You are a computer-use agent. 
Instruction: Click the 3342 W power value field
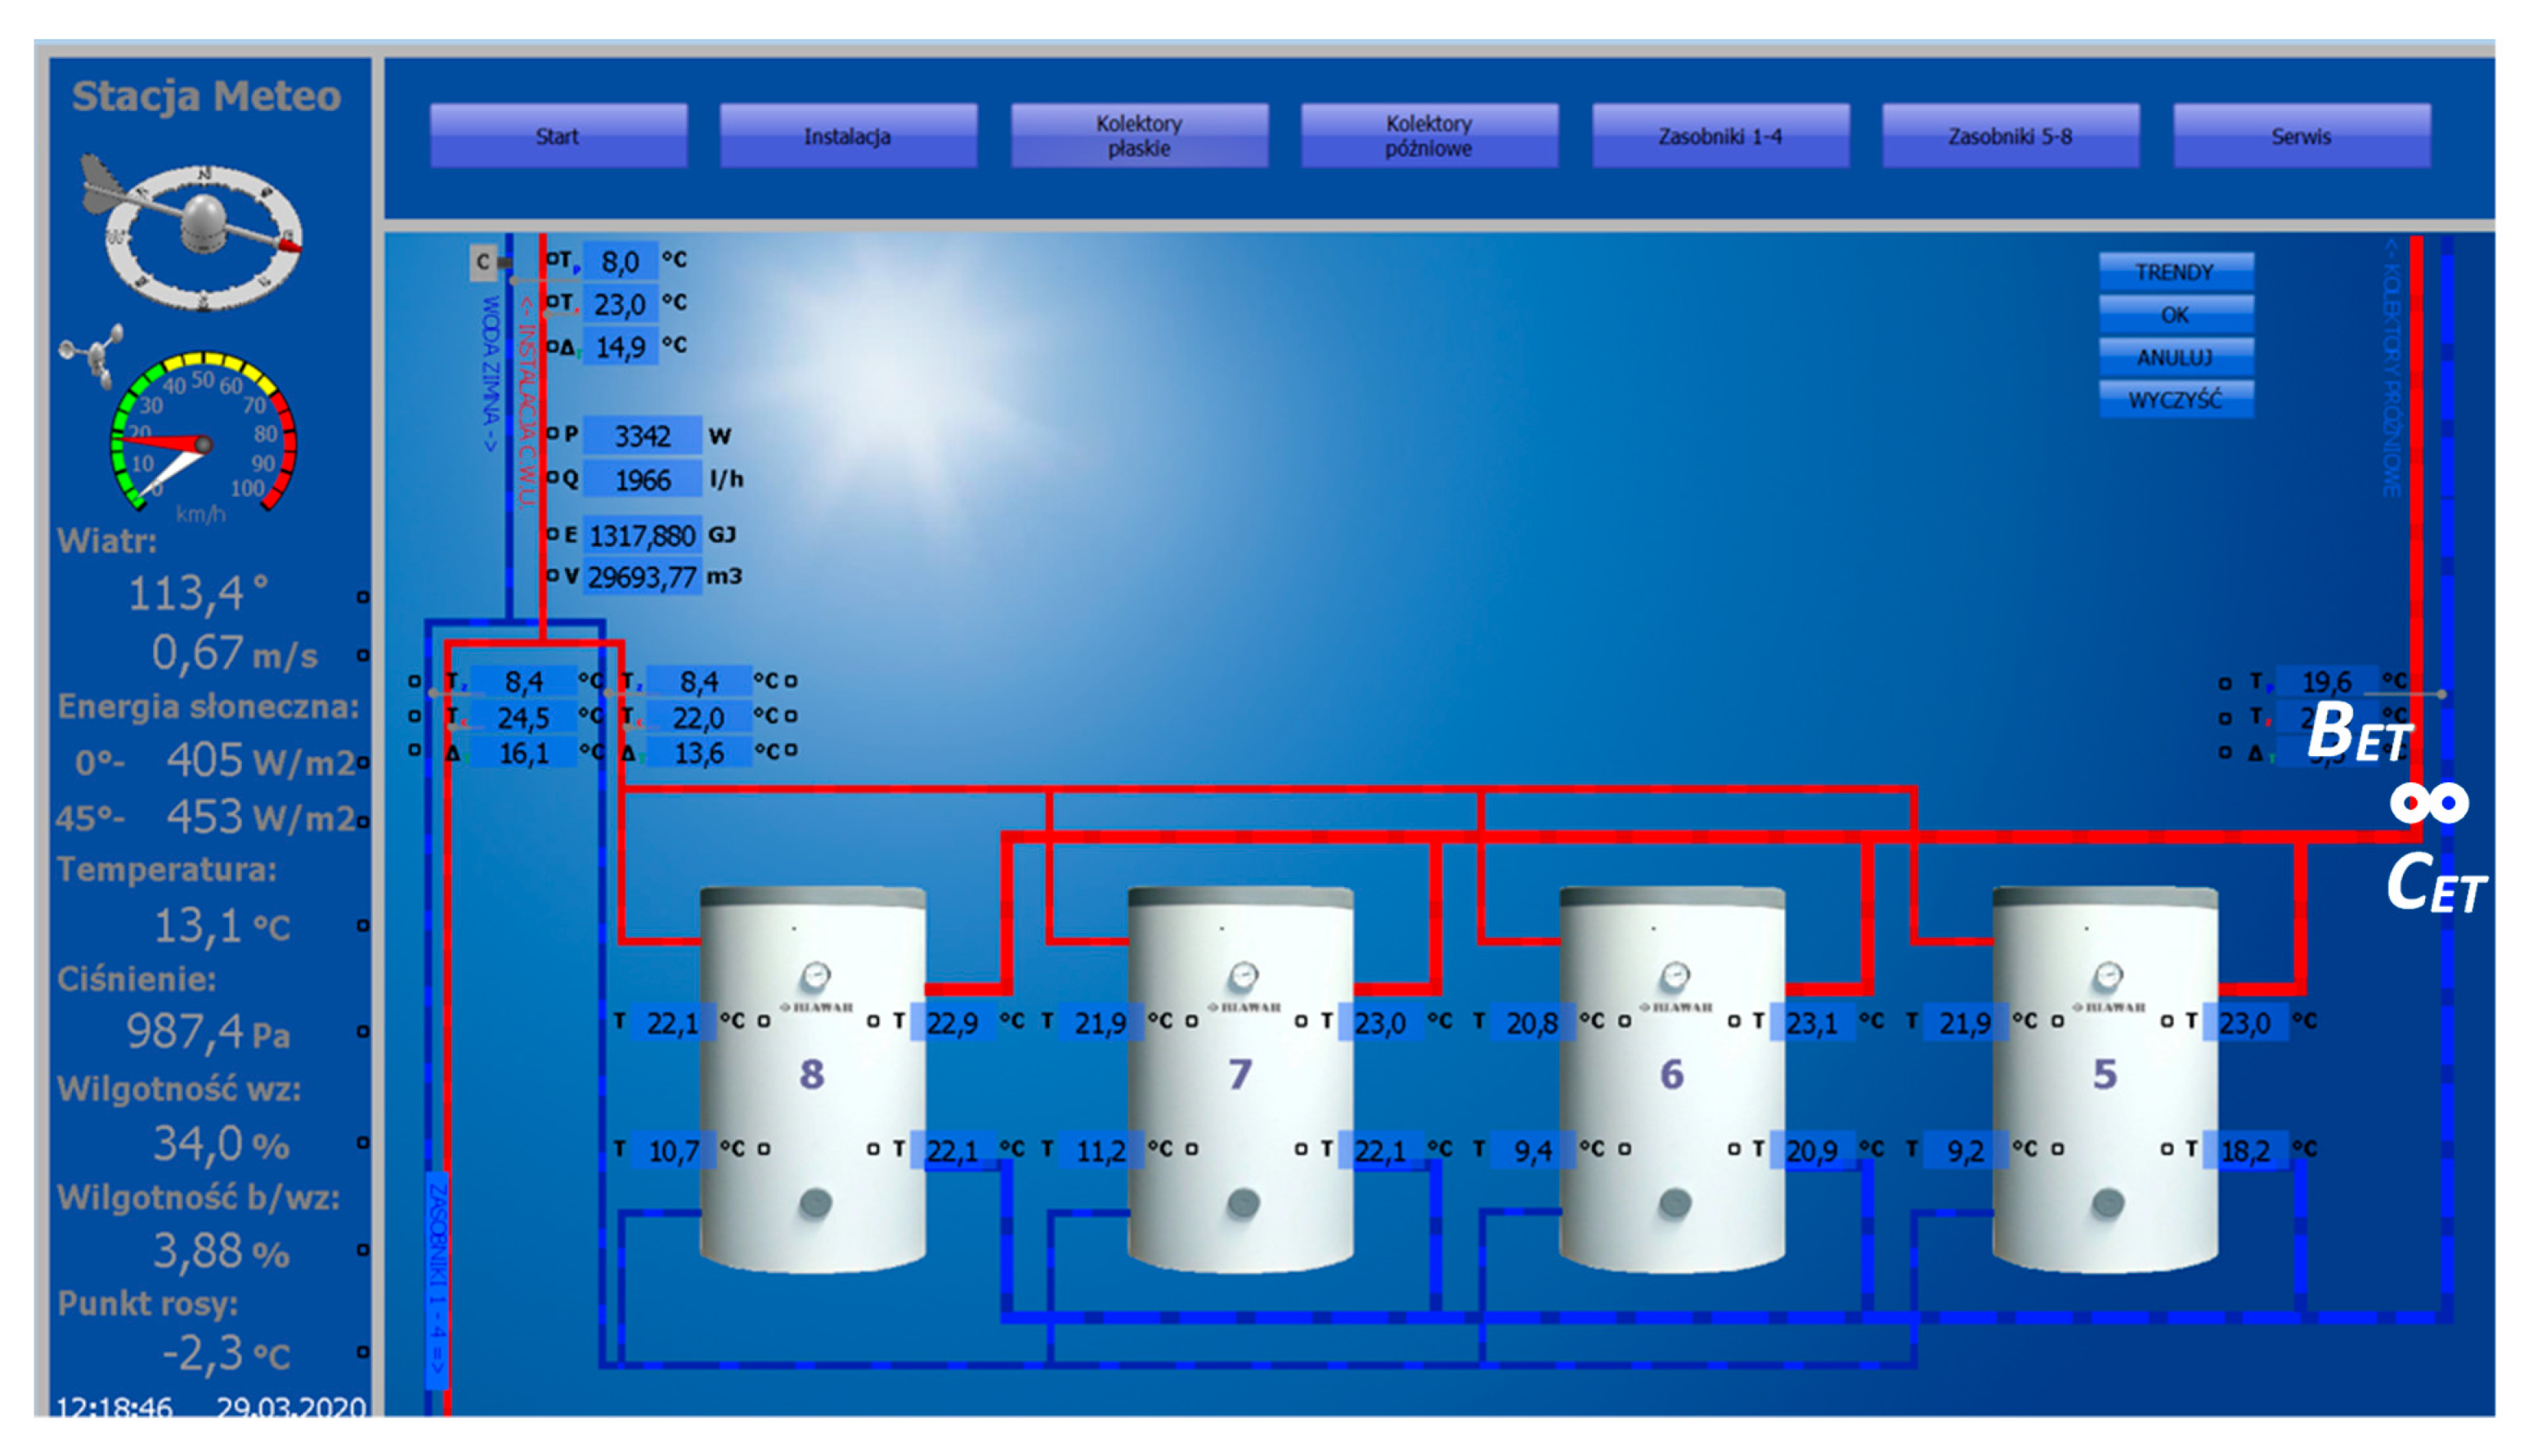click(642, 436)
